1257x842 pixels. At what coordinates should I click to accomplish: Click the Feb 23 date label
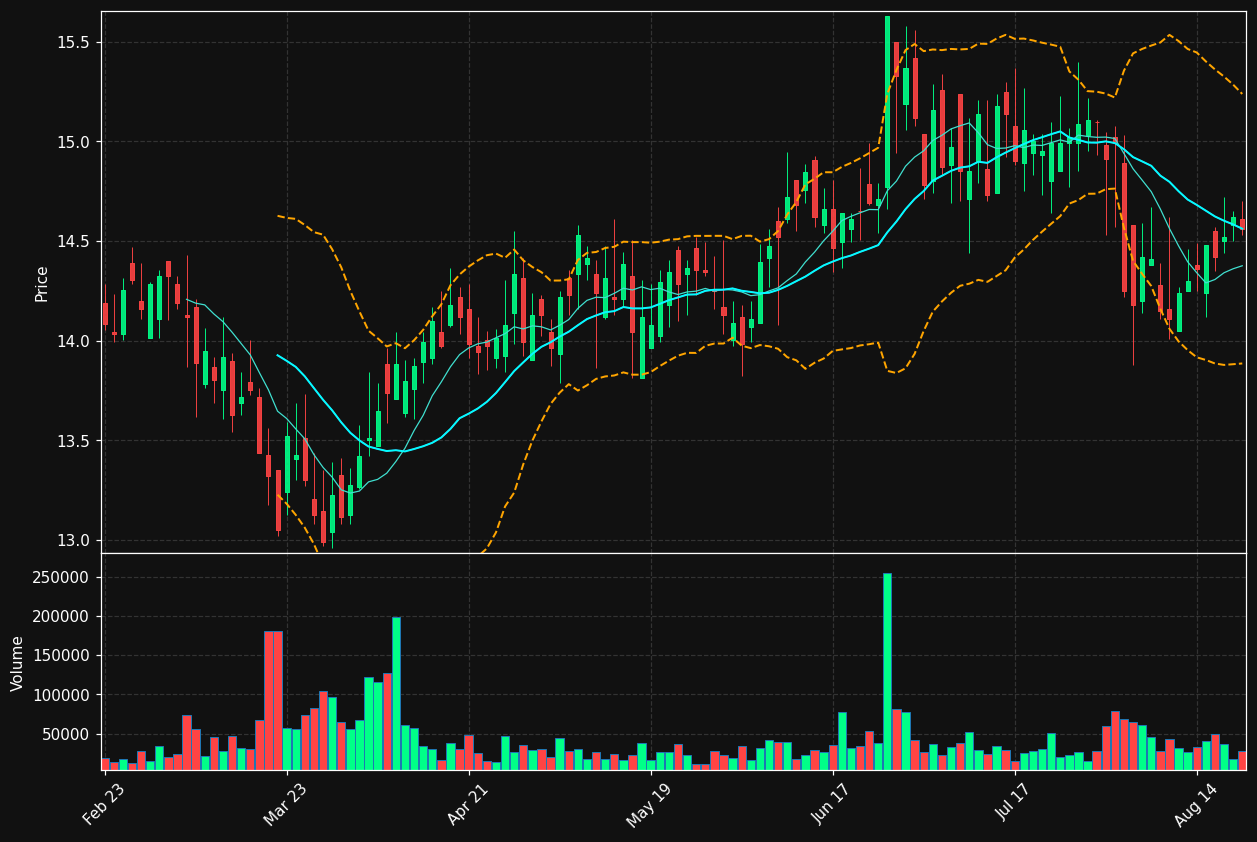click(x=104, y=803)
